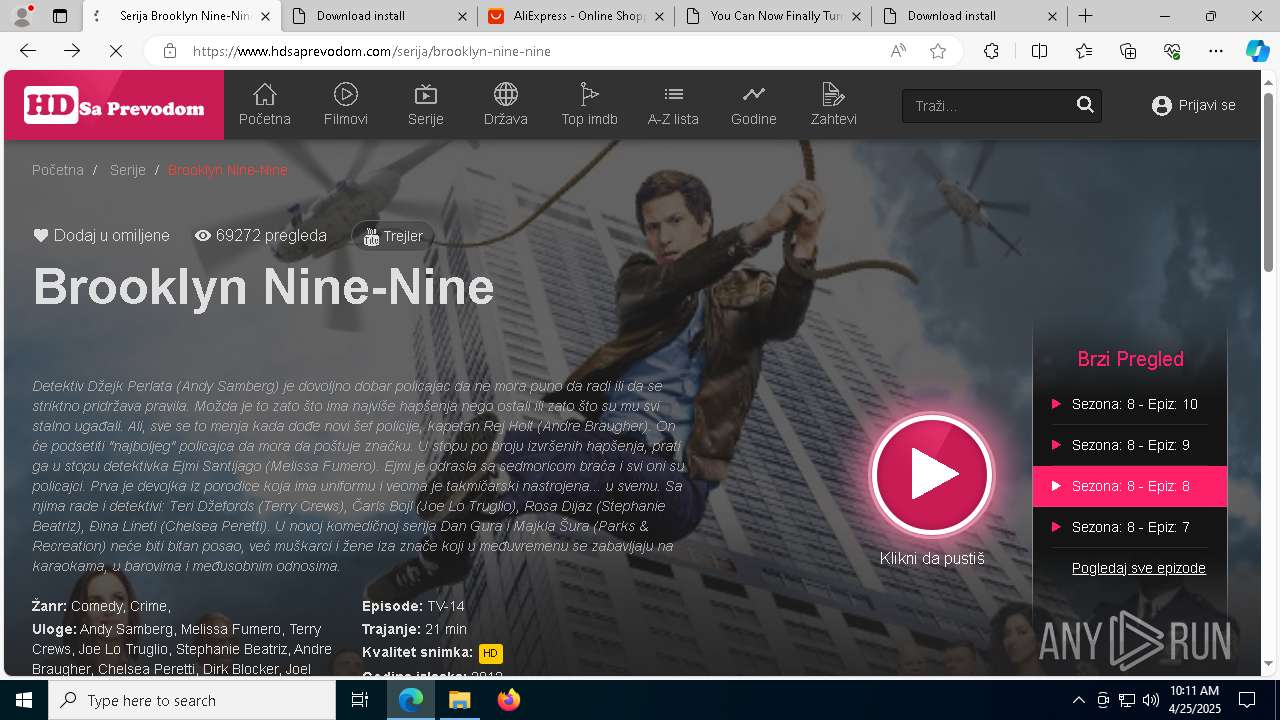Viewport: 1280px width, 720px height.
Task: Close the AliExpress tab
Action: (x=659, y=16)
